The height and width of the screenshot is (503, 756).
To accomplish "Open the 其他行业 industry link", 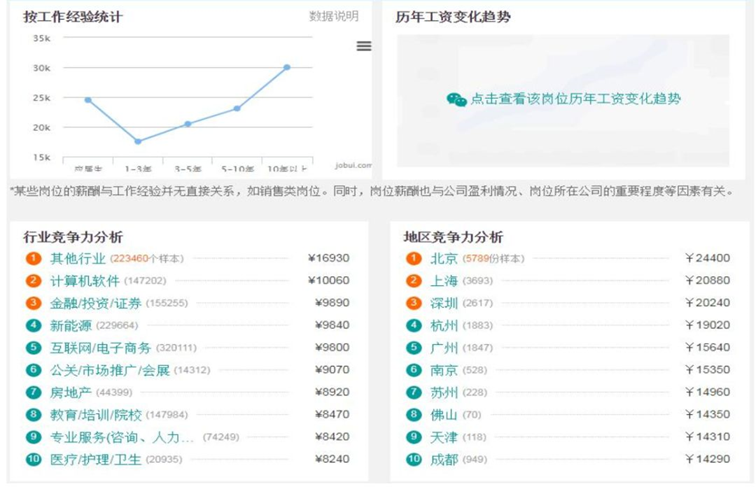I will [x=78, y=258].
